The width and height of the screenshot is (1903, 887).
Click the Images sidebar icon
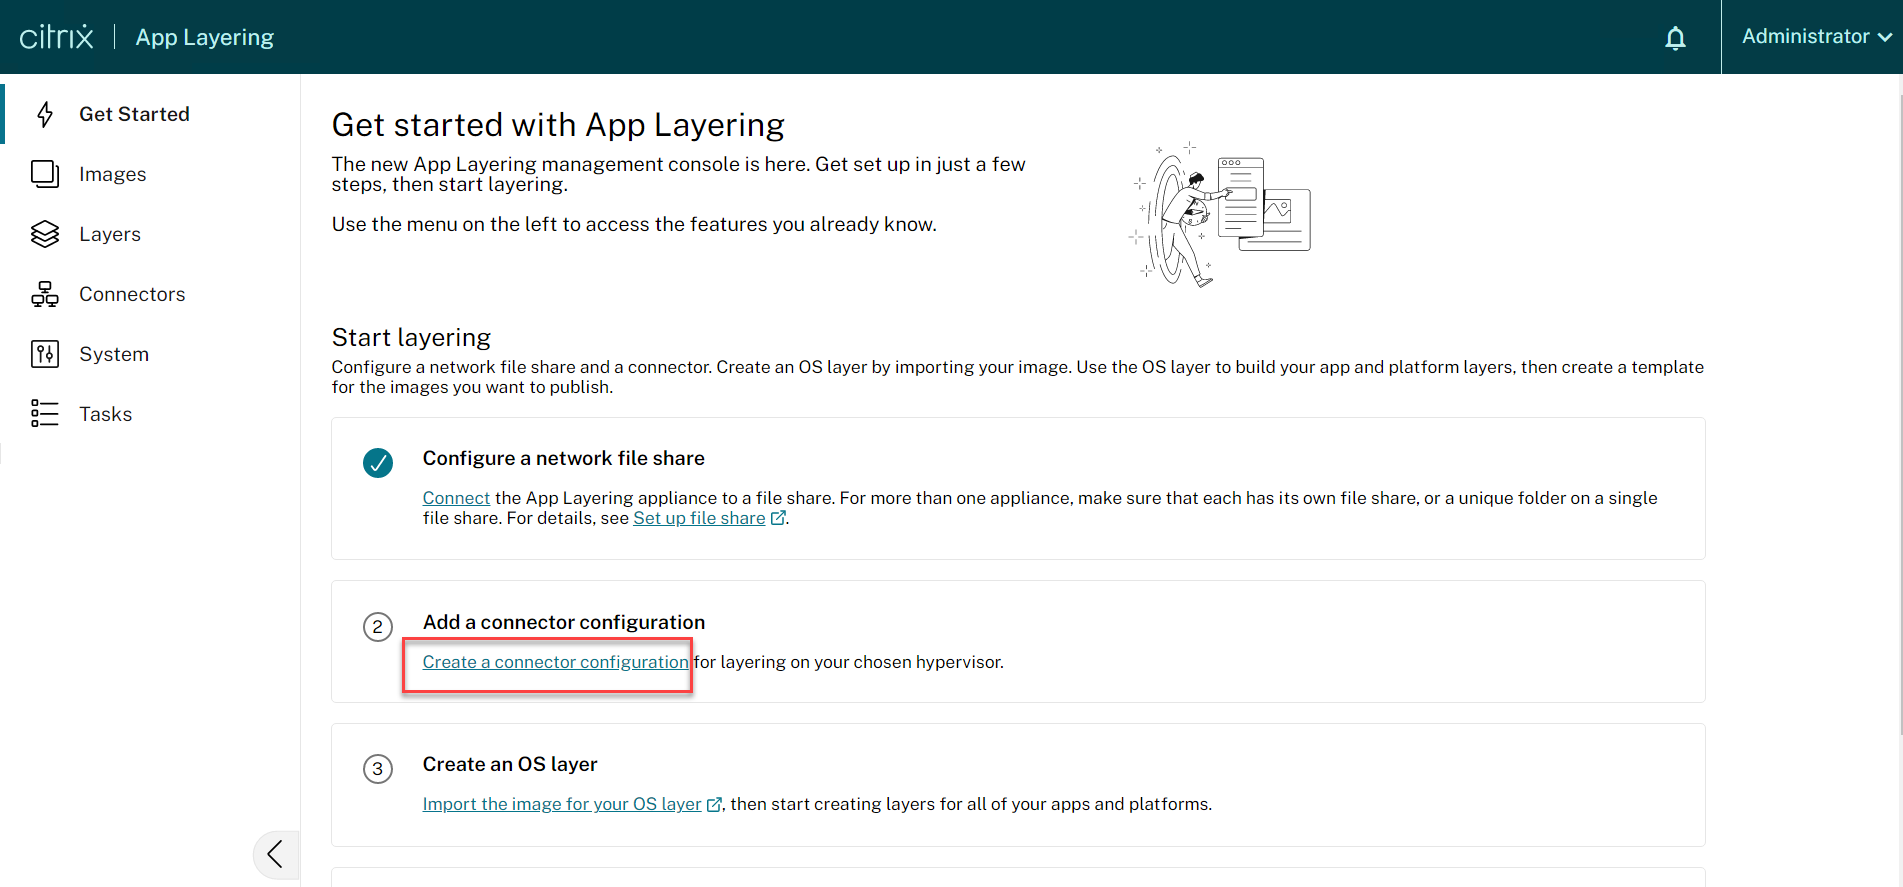pyautogui.click(x=45, y=174)
